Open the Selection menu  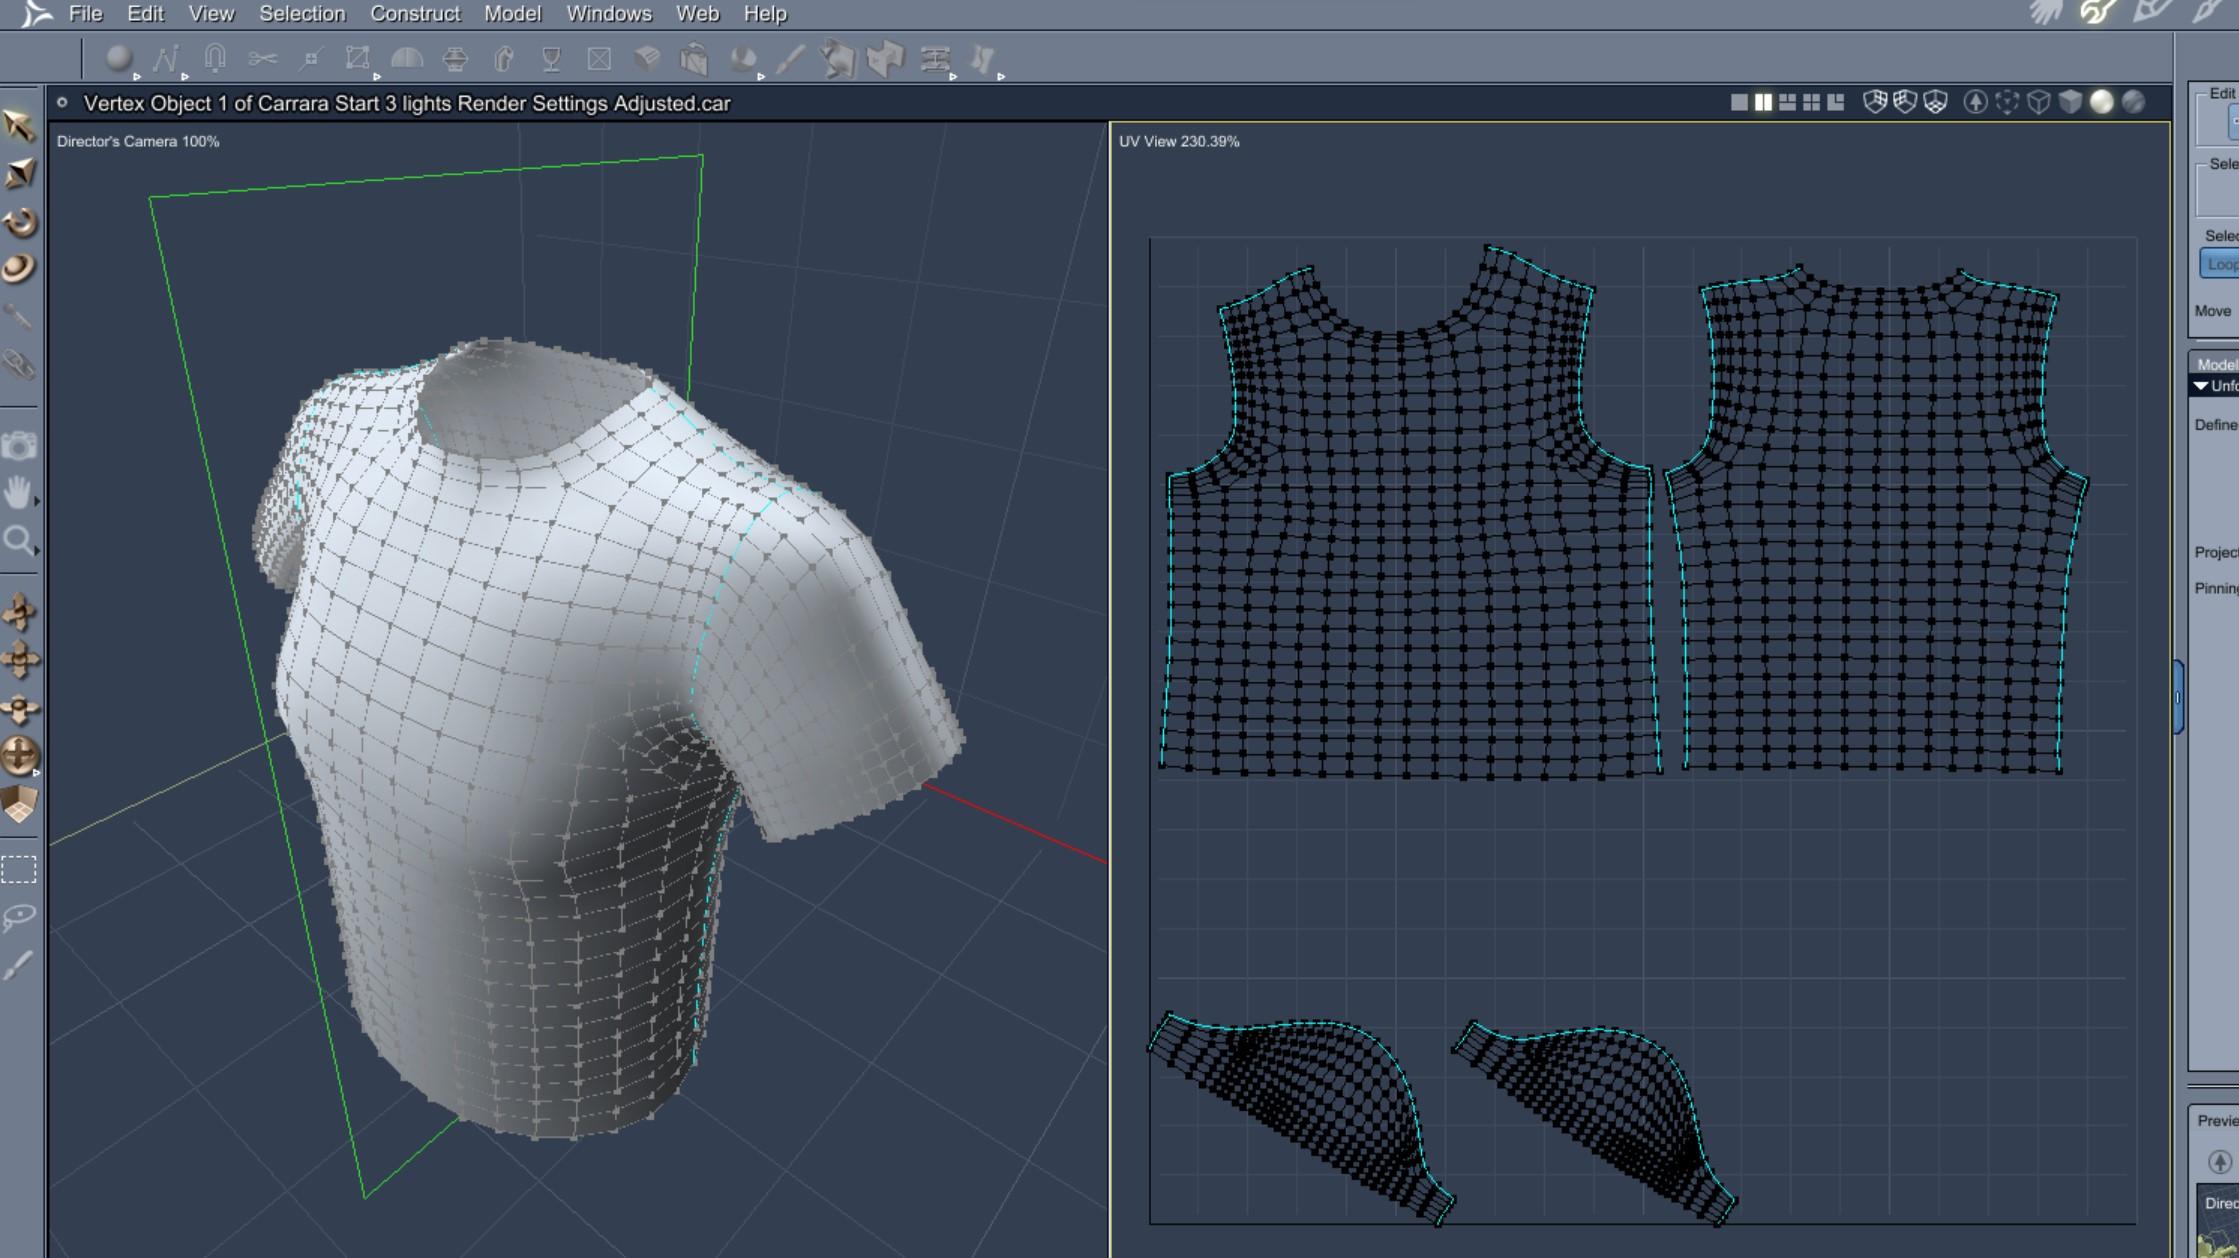click(x=302, y=14)
